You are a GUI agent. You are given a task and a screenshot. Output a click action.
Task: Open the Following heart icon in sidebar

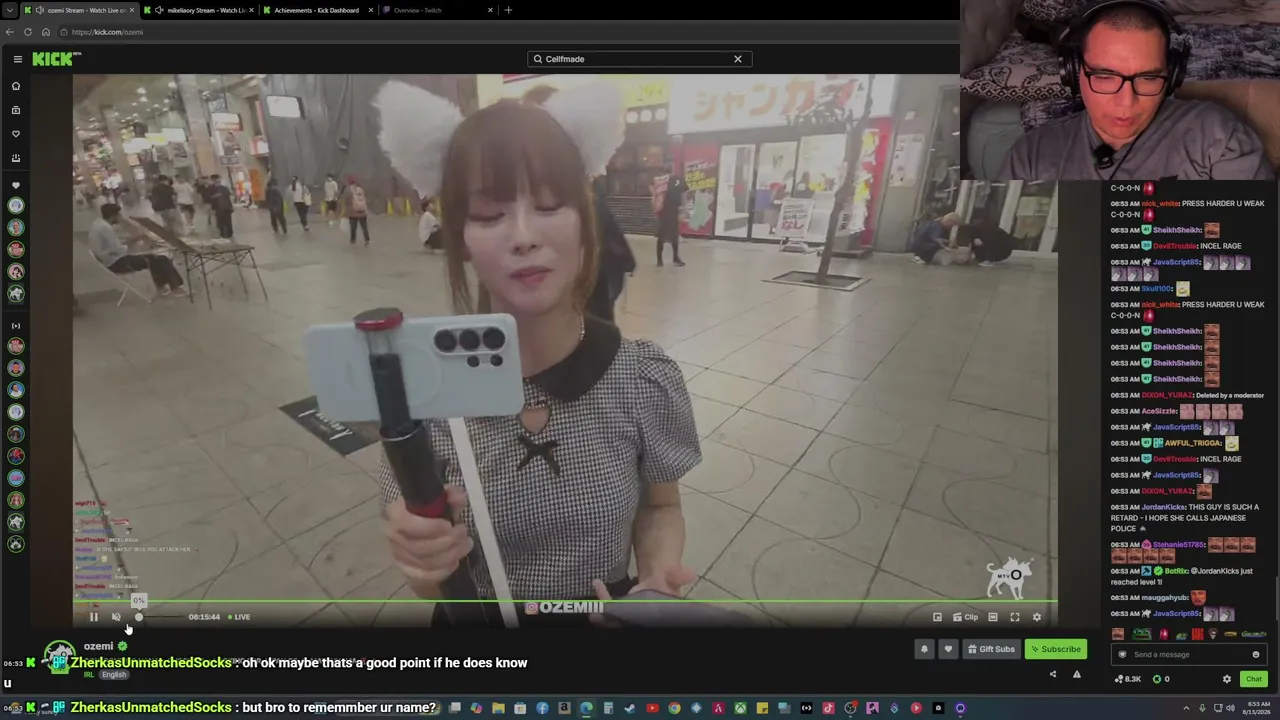[16, 134]
